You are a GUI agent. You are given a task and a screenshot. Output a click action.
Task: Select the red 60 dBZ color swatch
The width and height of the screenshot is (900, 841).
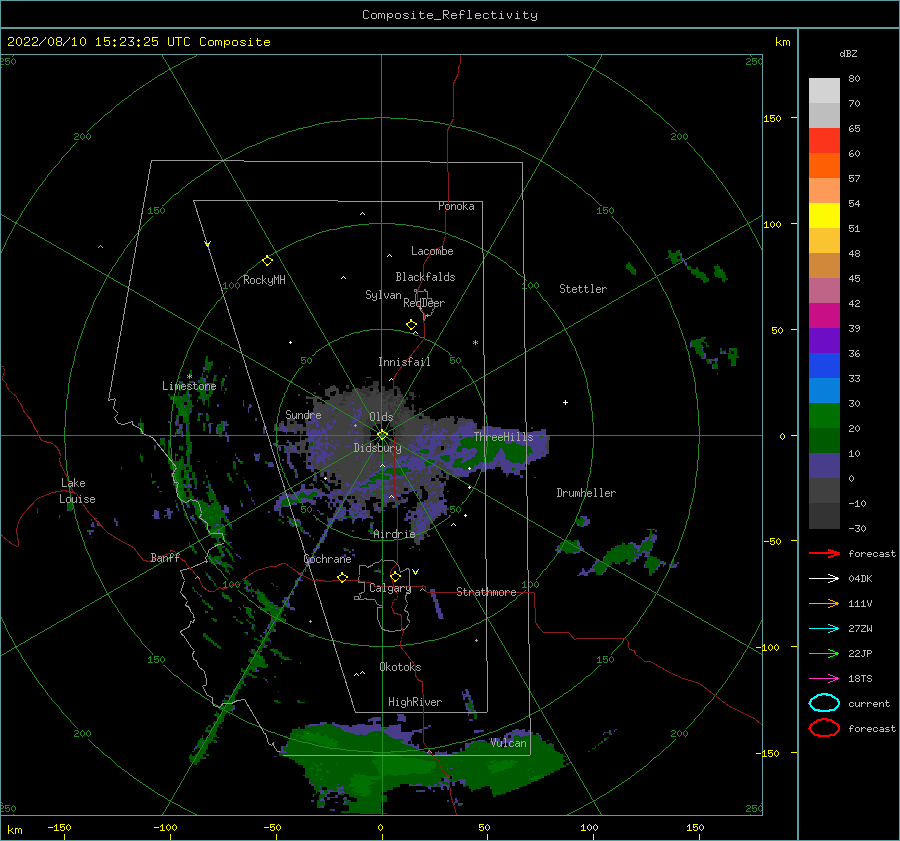(x=824, y=141)
